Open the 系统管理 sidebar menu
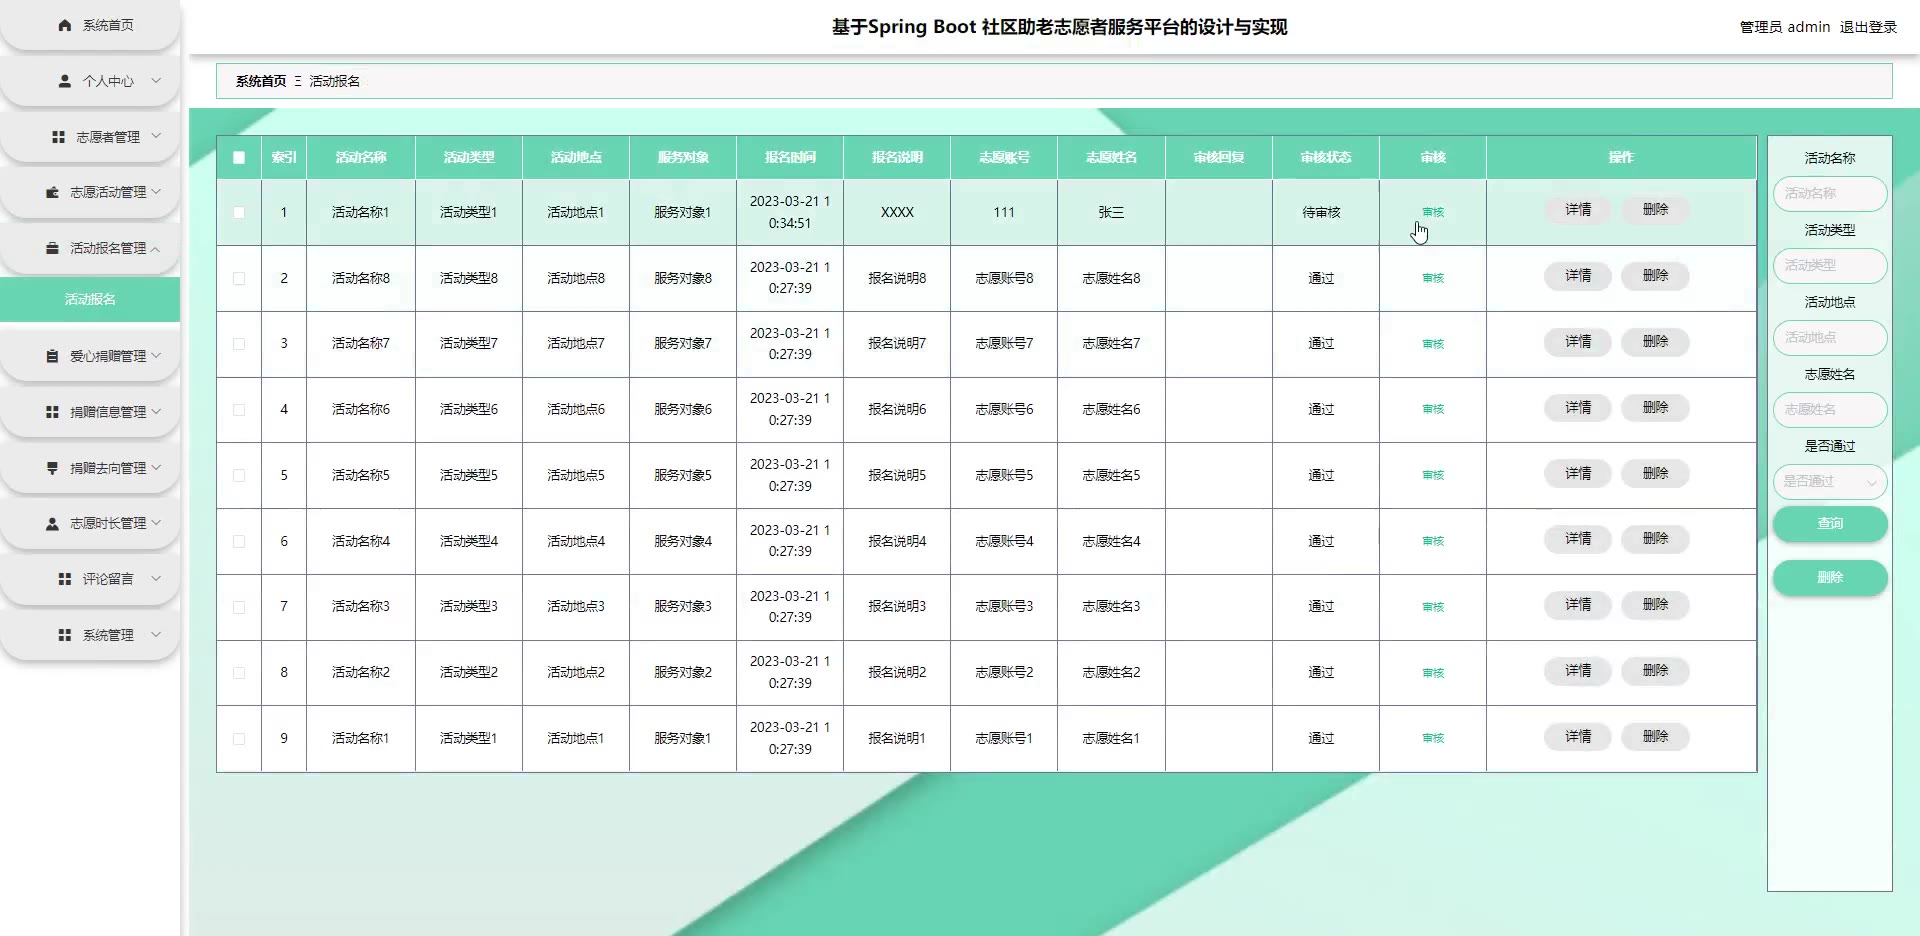1920x936 pixels. pyautogui.click(x=91, y=635)
